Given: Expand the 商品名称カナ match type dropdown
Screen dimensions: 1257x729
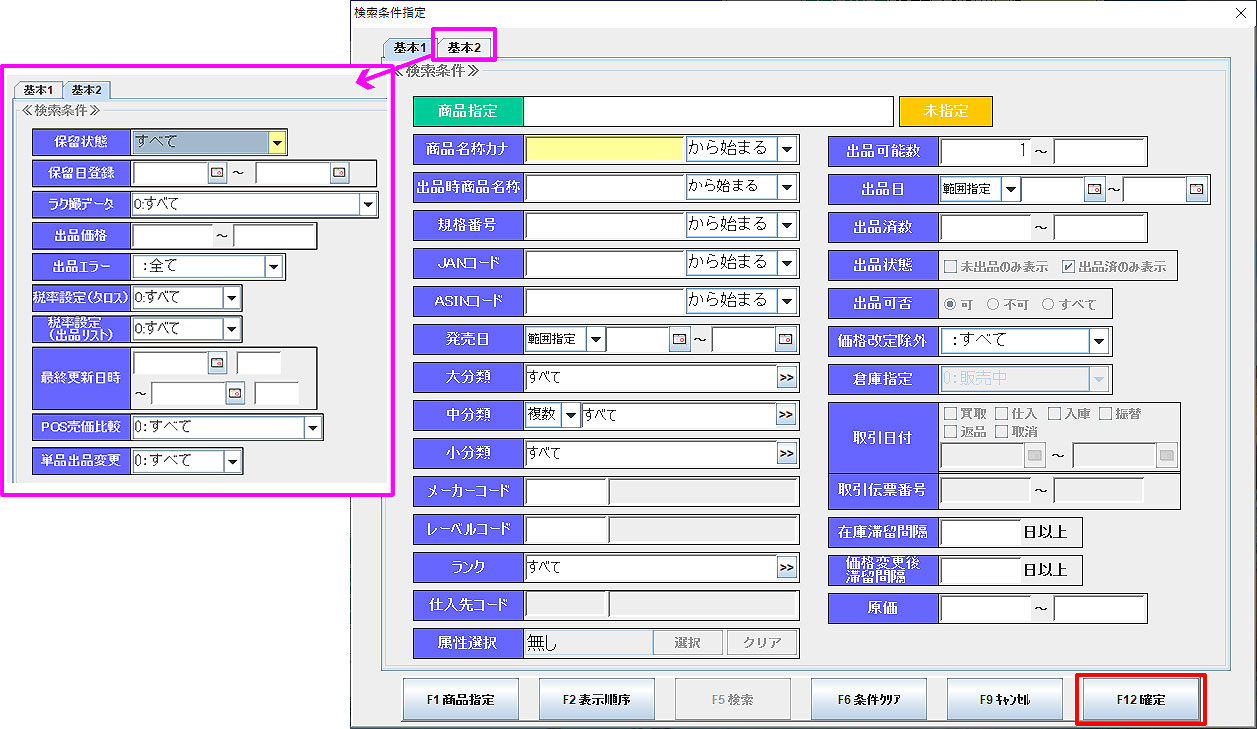Looking at the screenshot, I should point(787,150).
